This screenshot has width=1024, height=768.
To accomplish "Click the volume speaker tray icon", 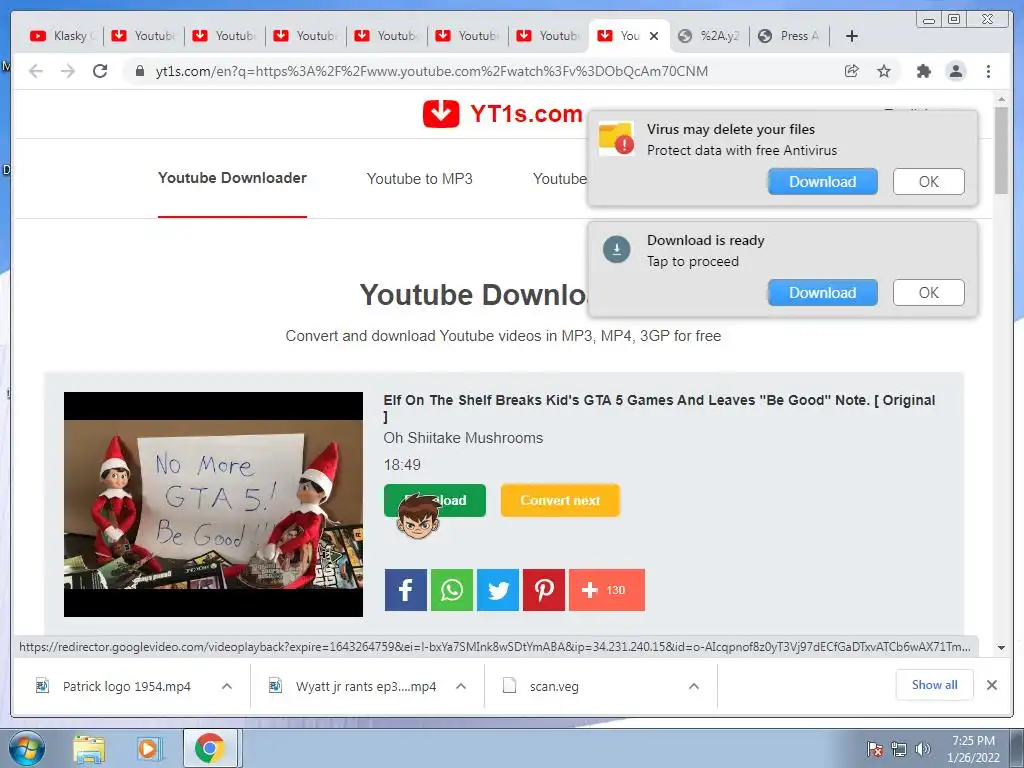I will 923,748.
